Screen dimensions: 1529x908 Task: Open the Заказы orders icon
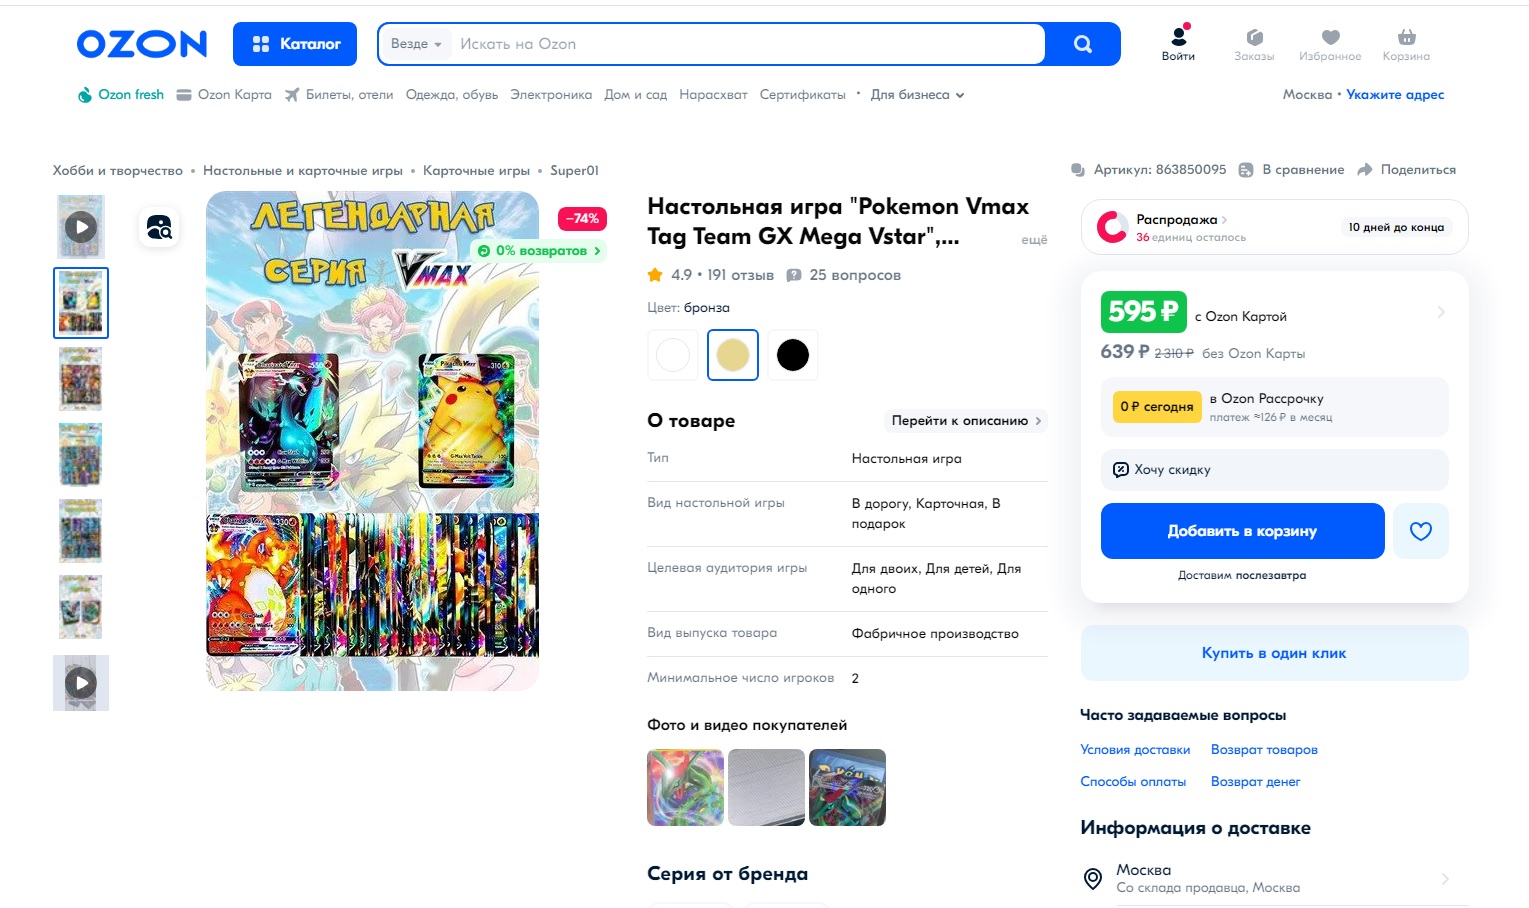point(1254,37)
